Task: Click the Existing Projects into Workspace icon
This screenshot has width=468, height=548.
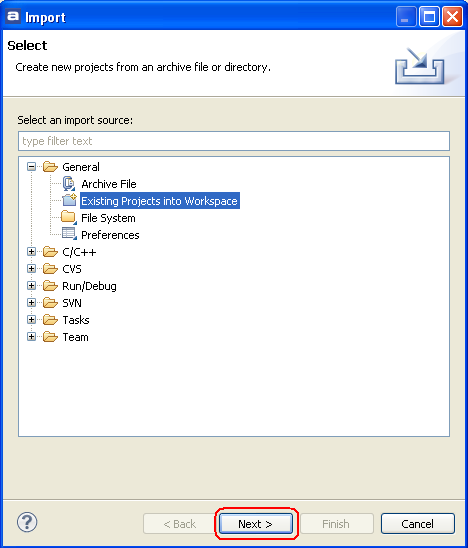Action: coord(69,200)
